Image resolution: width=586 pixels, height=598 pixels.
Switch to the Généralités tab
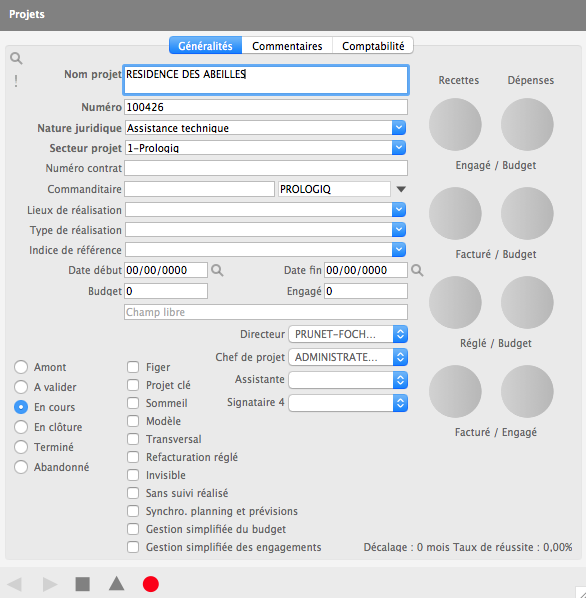pyautogui.click(x=206, y=46)
